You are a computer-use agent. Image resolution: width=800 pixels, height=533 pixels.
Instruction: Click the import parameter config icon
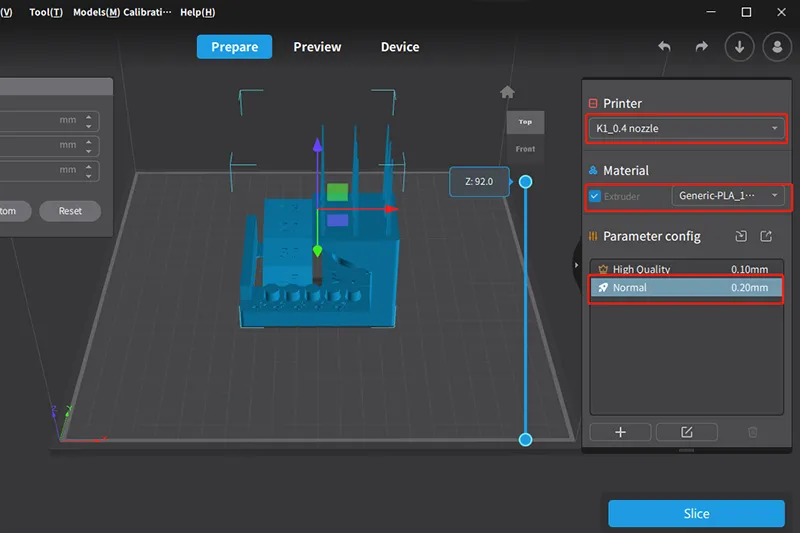[x=740, y=237]
